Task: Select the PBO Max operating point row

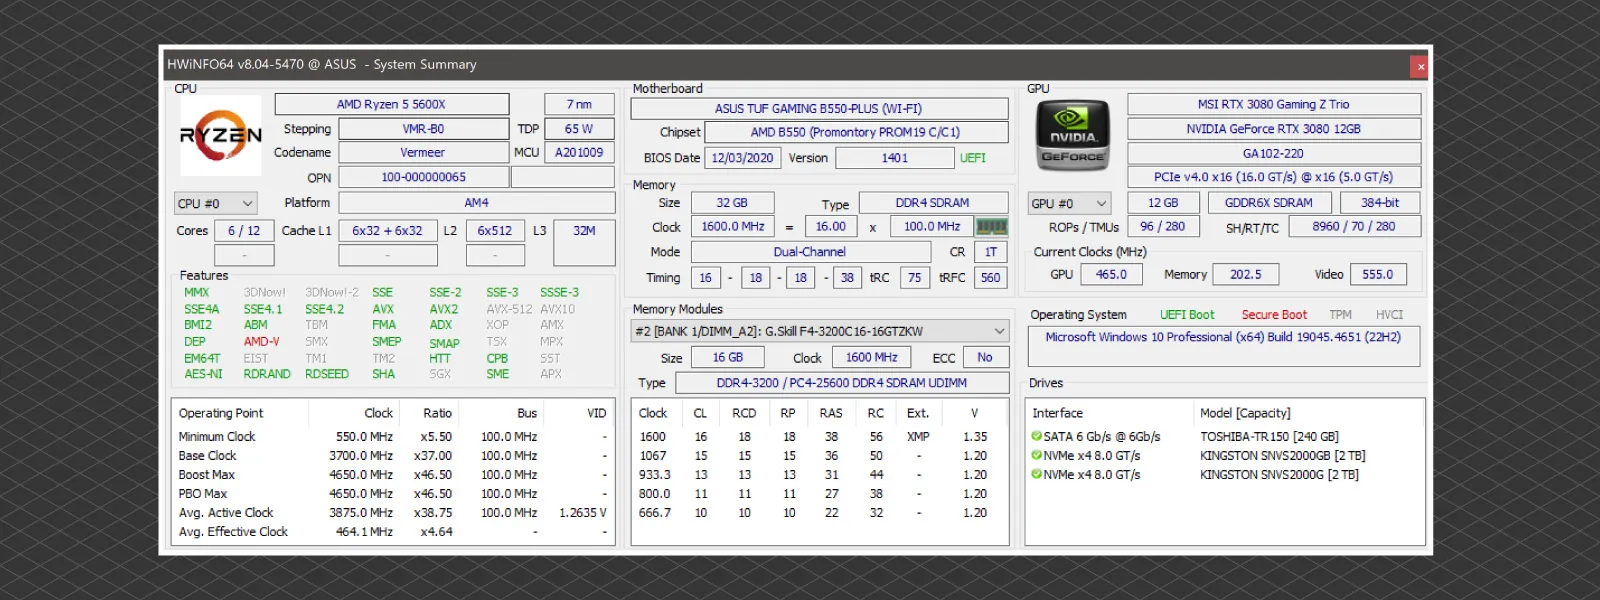Action: (393, 494)
